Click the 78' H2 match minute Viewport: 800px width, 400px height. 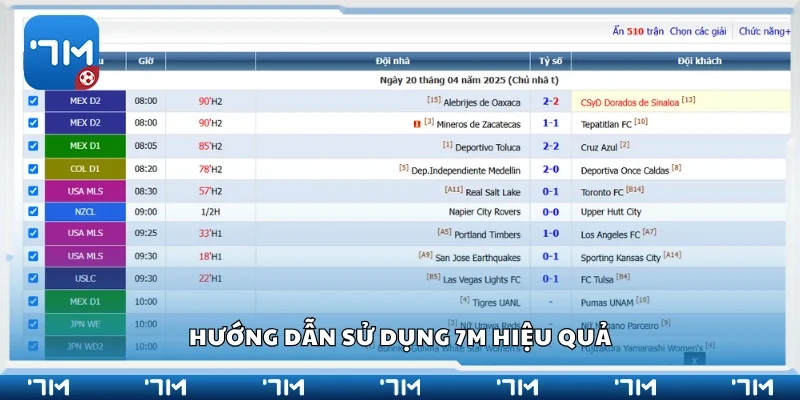(x=210, y=169)
